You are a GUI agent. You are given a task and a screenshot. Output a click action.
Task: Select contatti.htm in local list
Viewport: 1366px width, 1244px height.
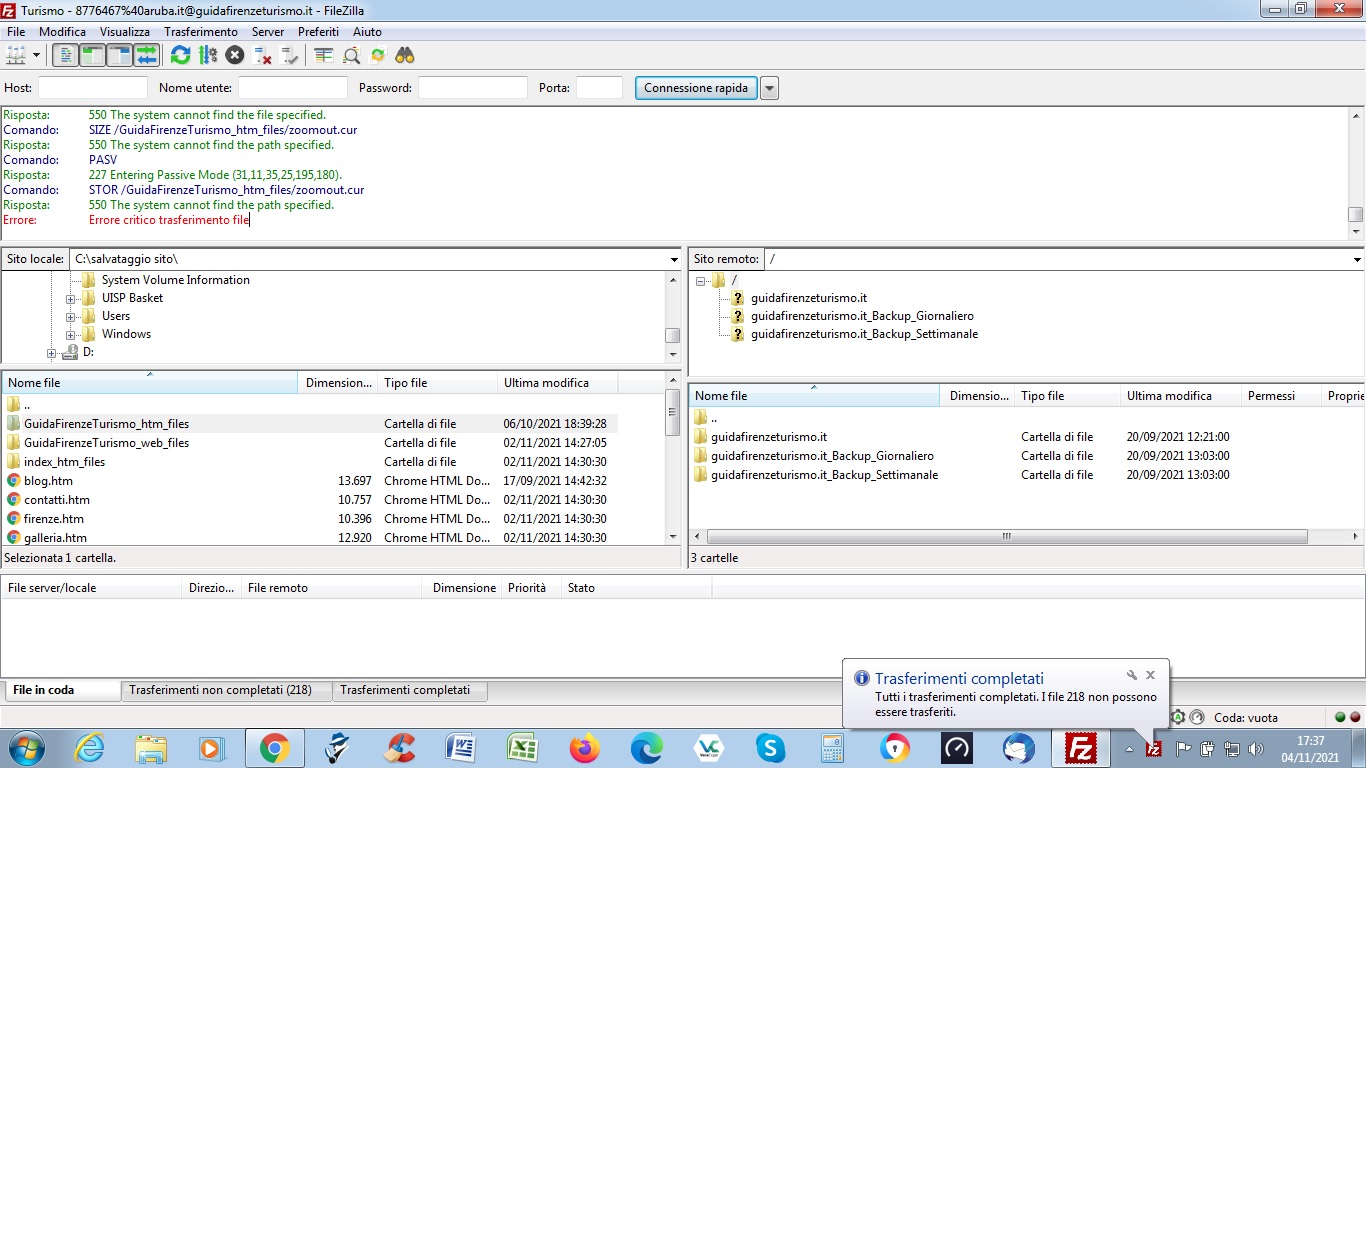[56, 500]
